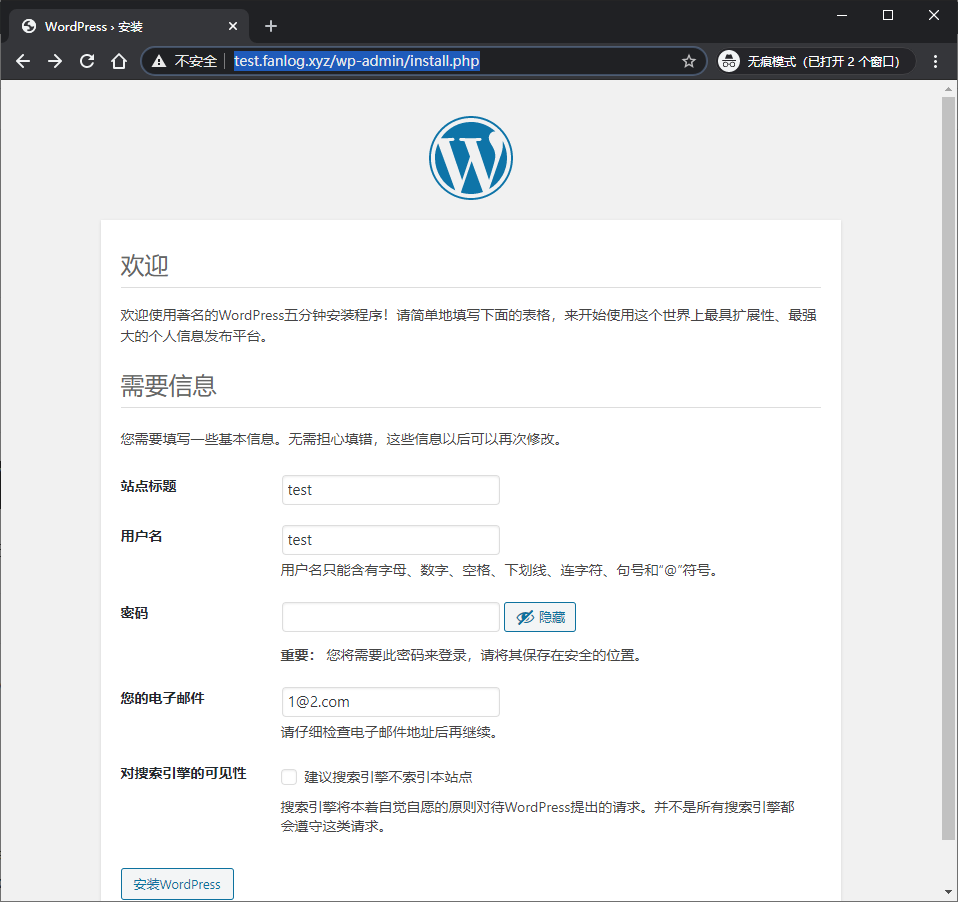Focus the 站点标题 input field
The height and width of the screenshot is (902, 958).
(390, 490)
